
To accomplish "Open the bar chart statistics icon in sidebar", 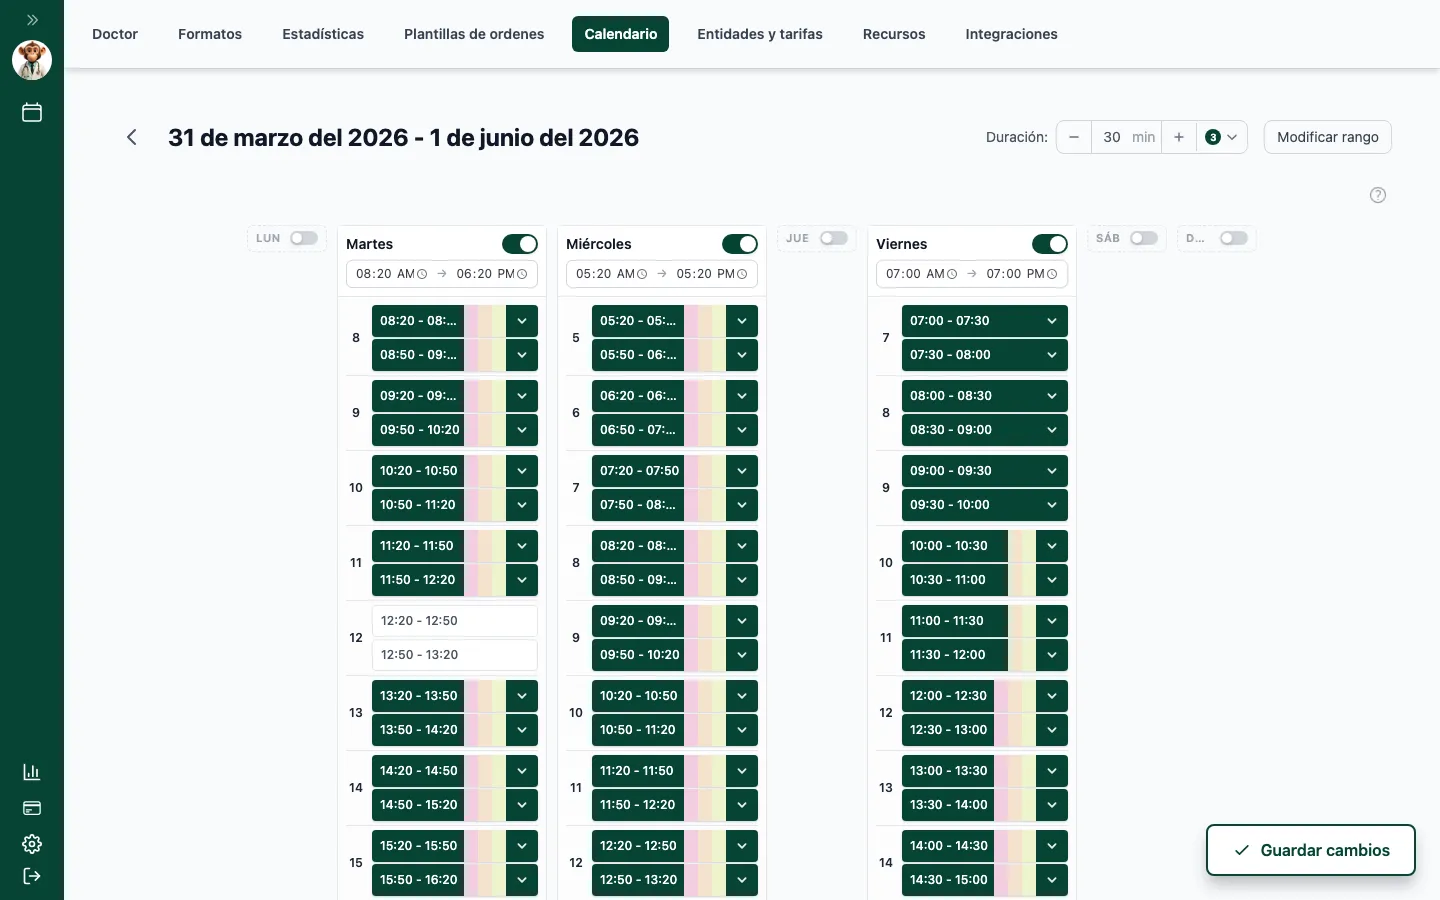I will point(32,772).
